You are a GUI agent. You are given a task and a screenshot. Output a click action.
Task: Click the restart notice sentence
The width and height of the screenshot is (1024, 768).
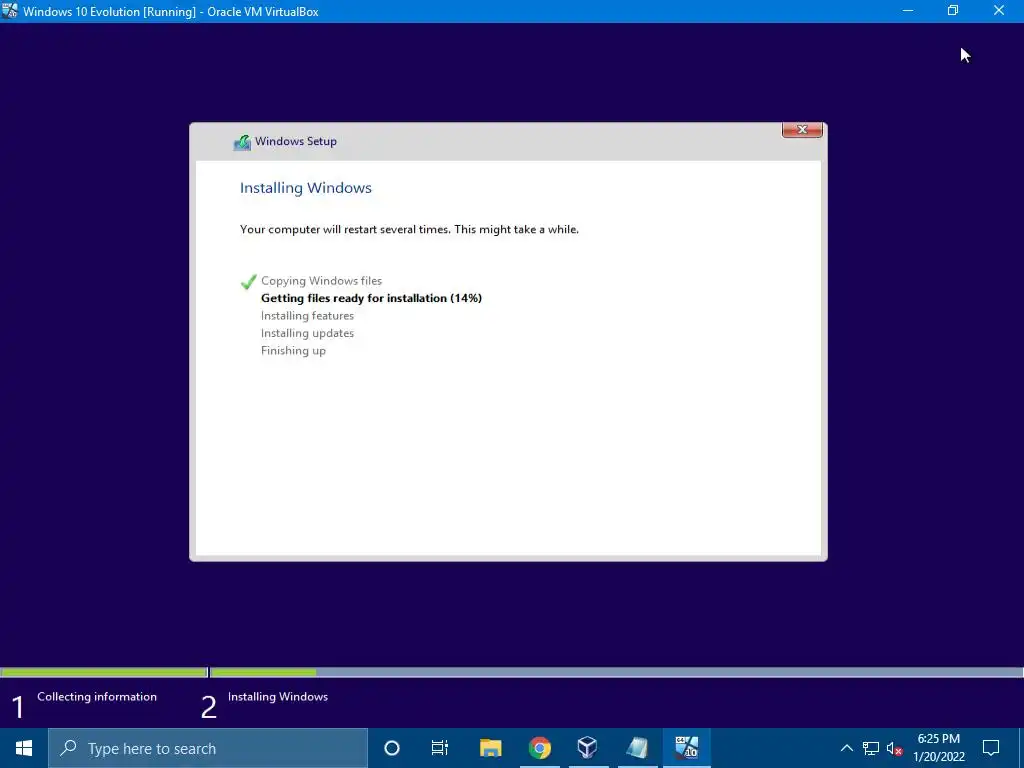[409, 229]
